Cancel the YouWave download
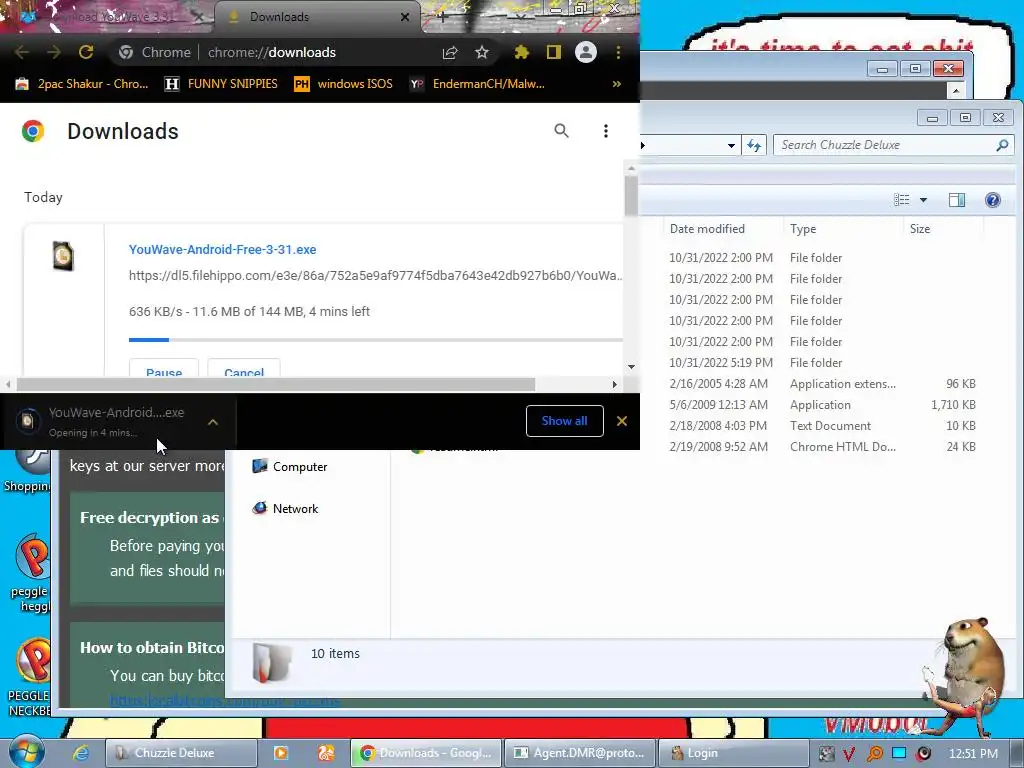Screen dimensions: 1024x768 [244, 368]
